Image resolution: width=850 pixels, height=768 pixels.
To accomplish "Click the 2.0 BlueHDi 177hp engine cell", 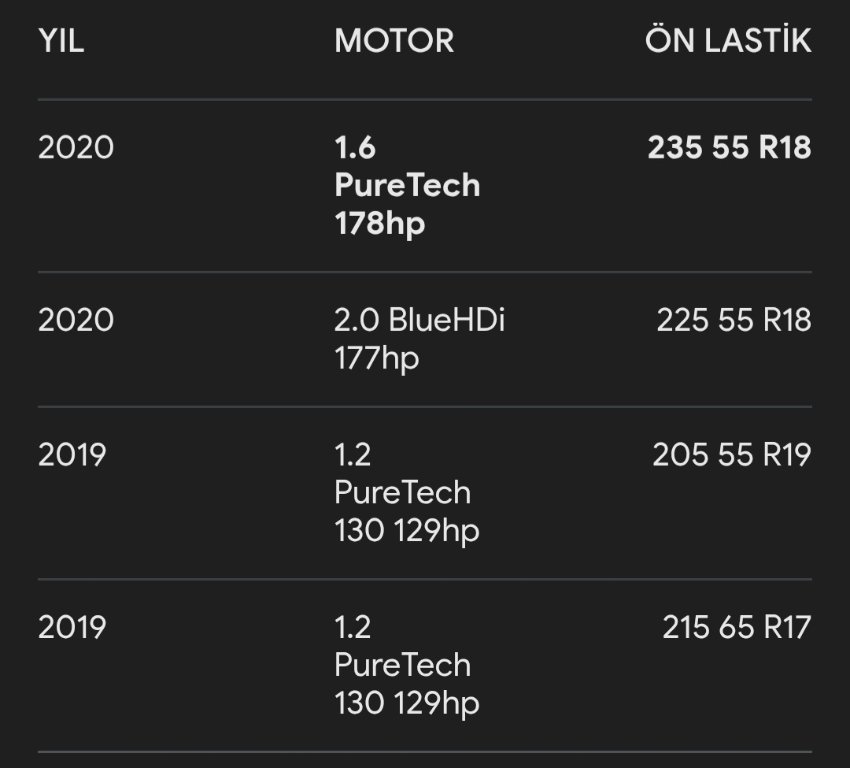I will 419,338.
